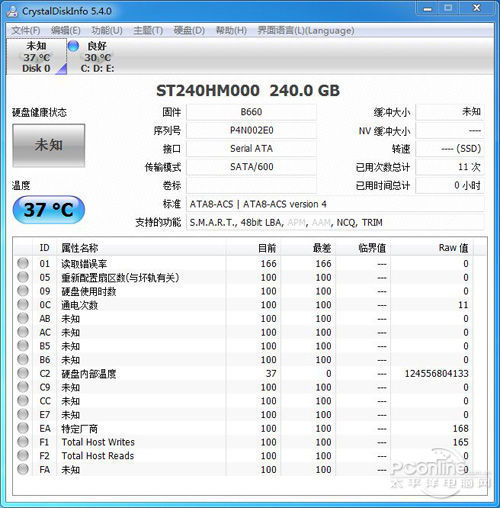
Task: Click the CrystalDiskInfo title bar icon
Action: [x=12, y=11]
